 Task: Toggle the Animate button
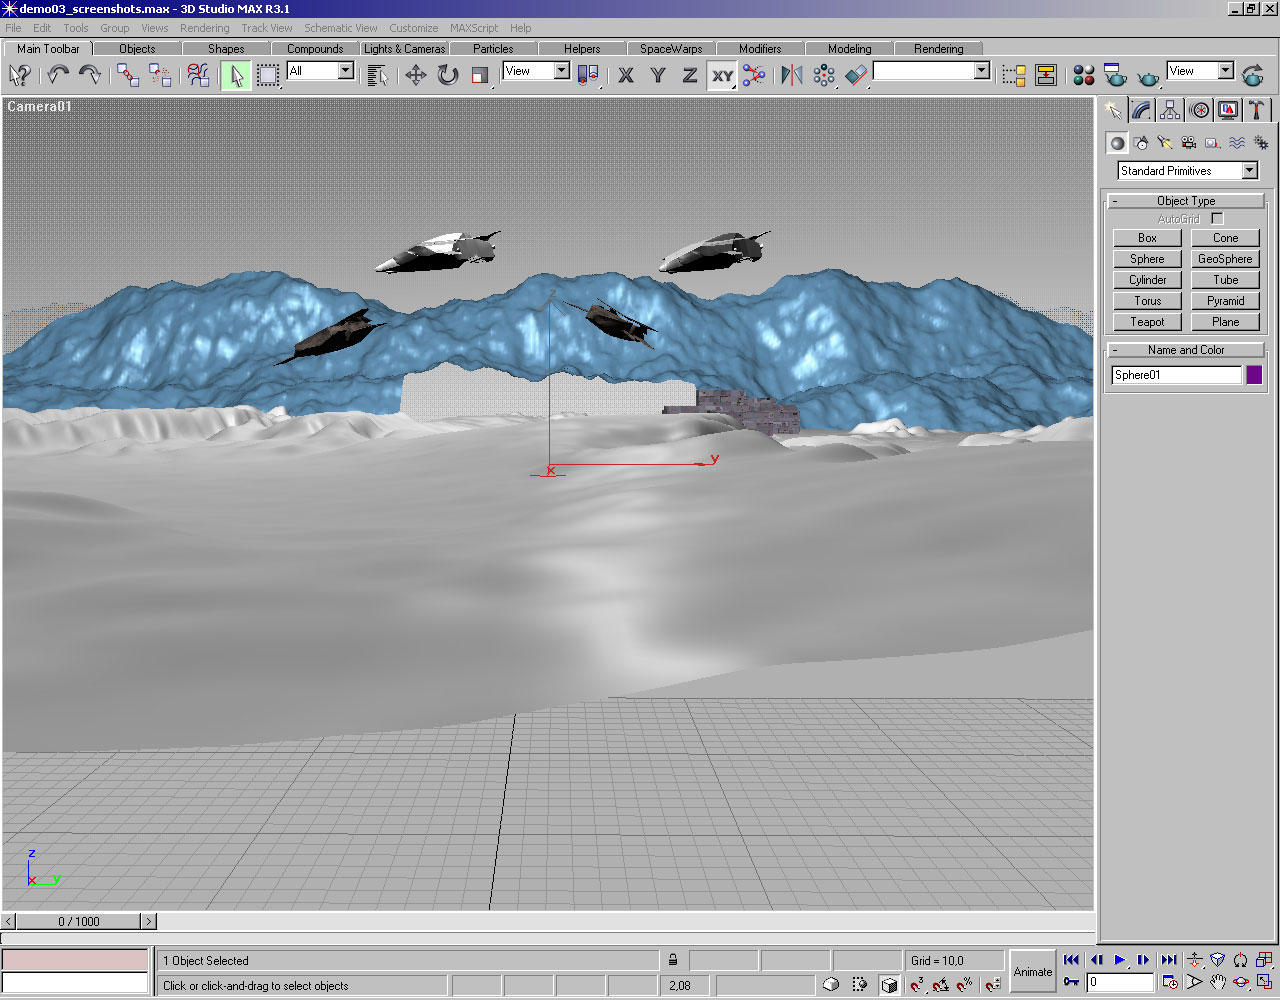pyautogui.click(x=1033, y=971)
